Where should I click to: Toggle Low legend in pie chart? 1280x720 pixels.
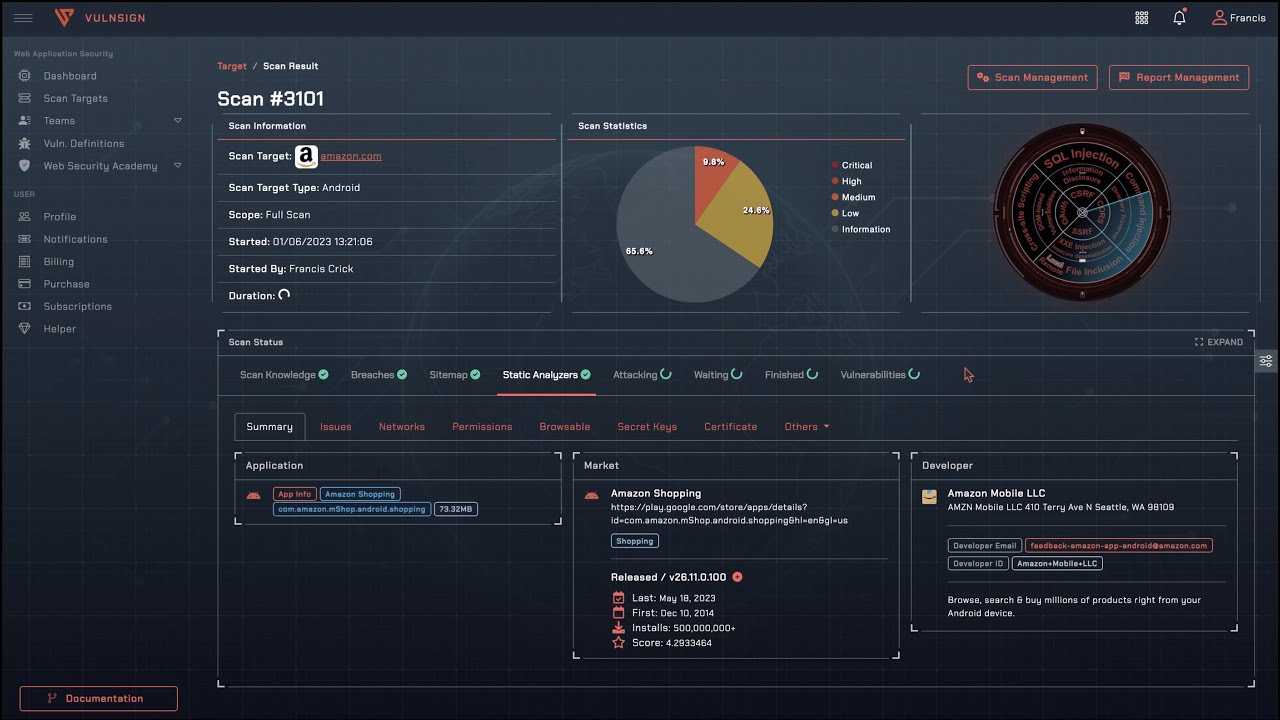pos(845,213)
